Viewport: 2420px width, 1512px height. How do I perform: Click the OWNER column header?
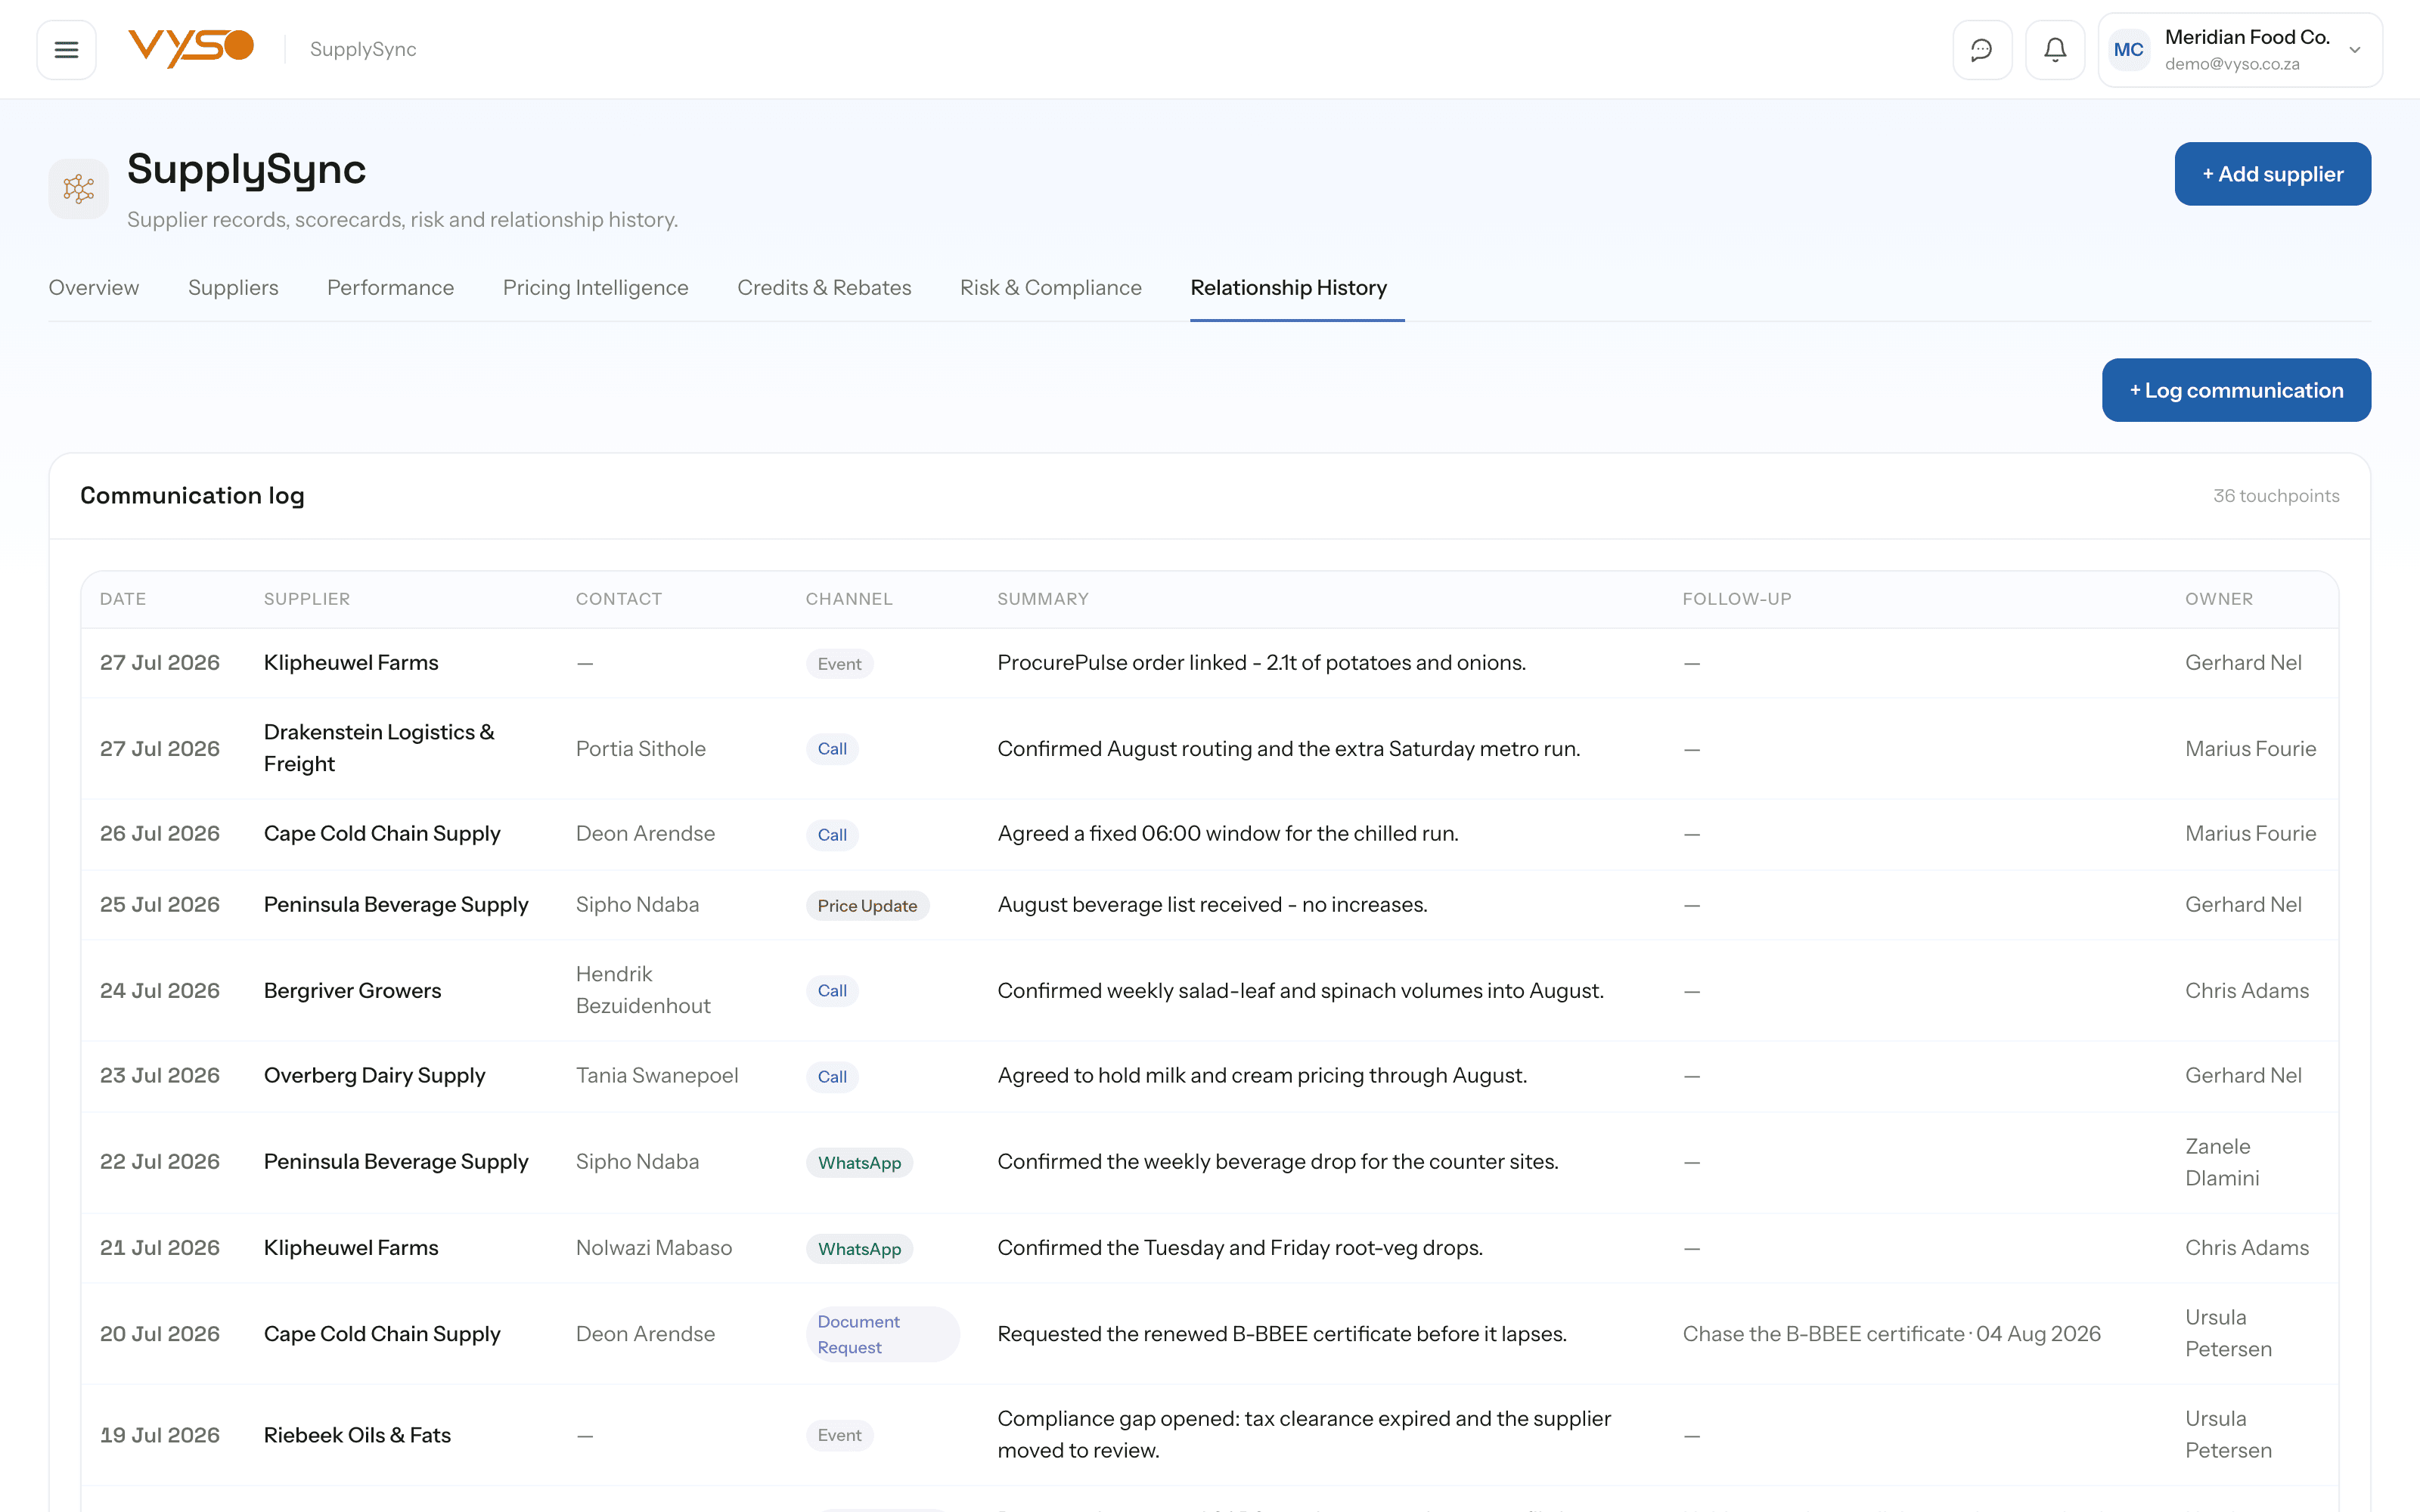2219,599
